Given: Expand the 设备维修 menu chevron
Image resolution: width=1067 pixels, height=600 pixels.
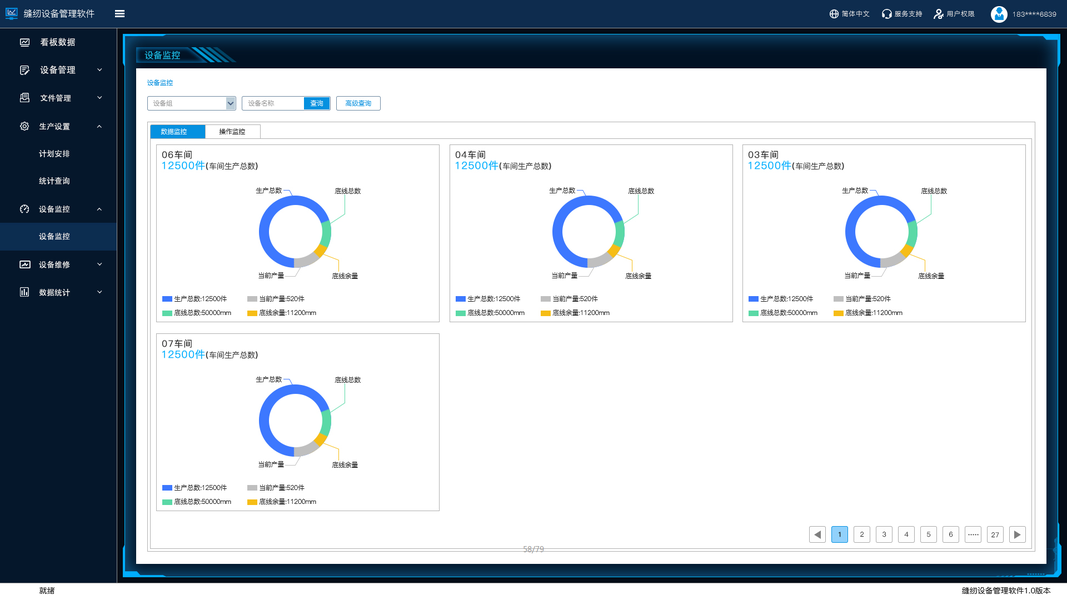Looking at the screenshot, I should pos(99,265).
